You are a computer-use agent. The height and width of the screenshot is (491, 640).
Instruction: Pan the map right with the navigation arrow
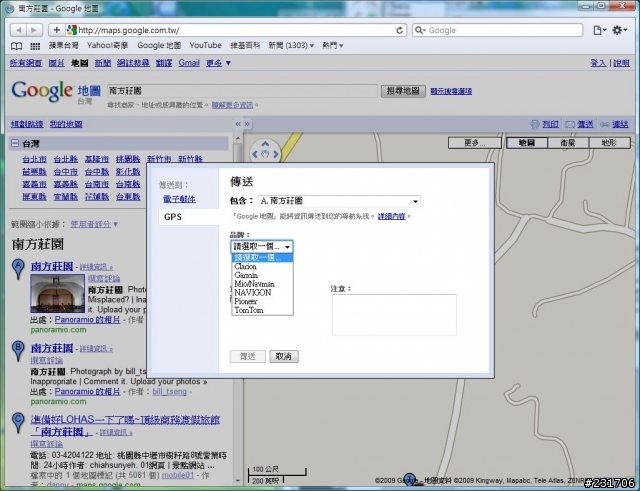276,154
